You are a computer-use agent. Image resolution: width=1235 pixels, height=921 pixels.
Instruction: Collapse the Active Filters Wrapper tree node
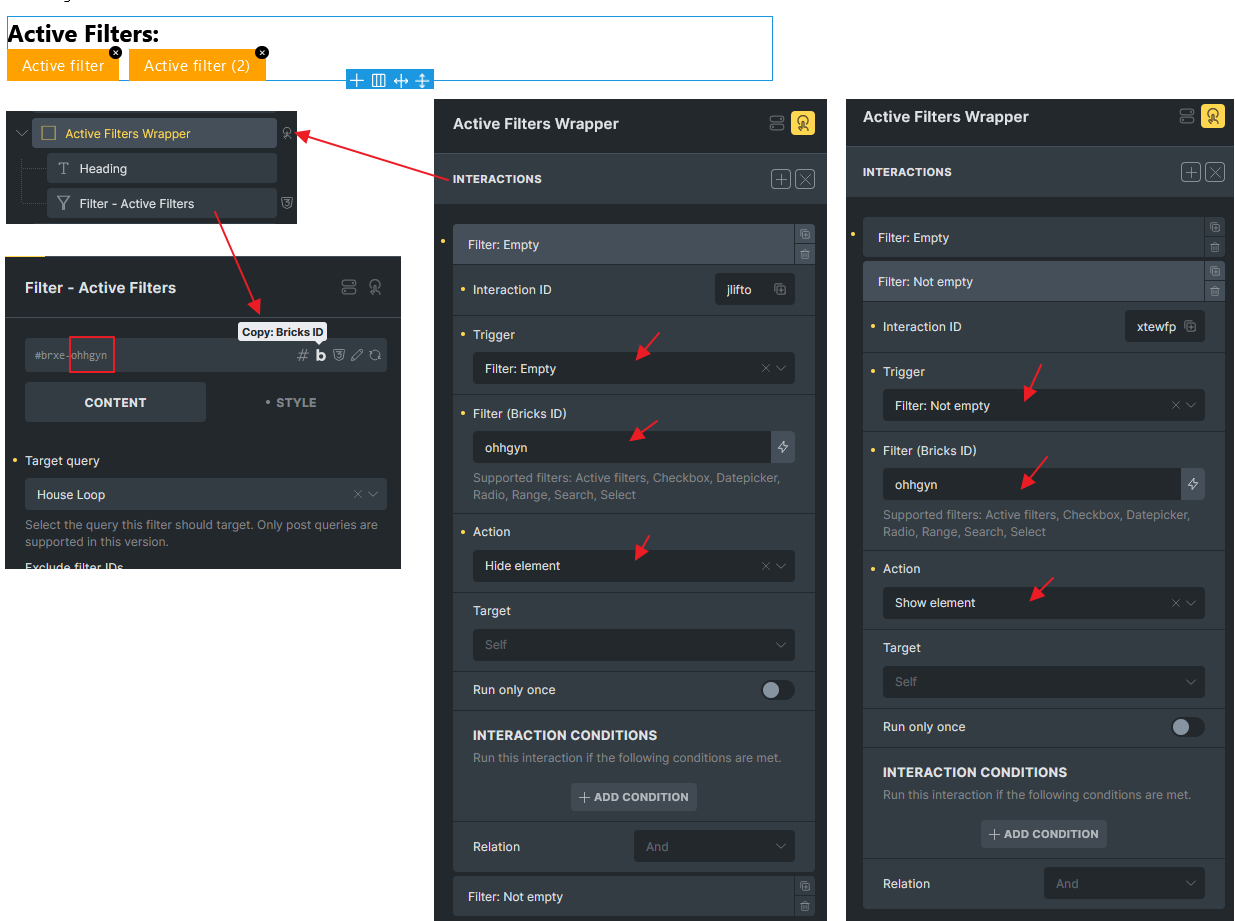22,133
